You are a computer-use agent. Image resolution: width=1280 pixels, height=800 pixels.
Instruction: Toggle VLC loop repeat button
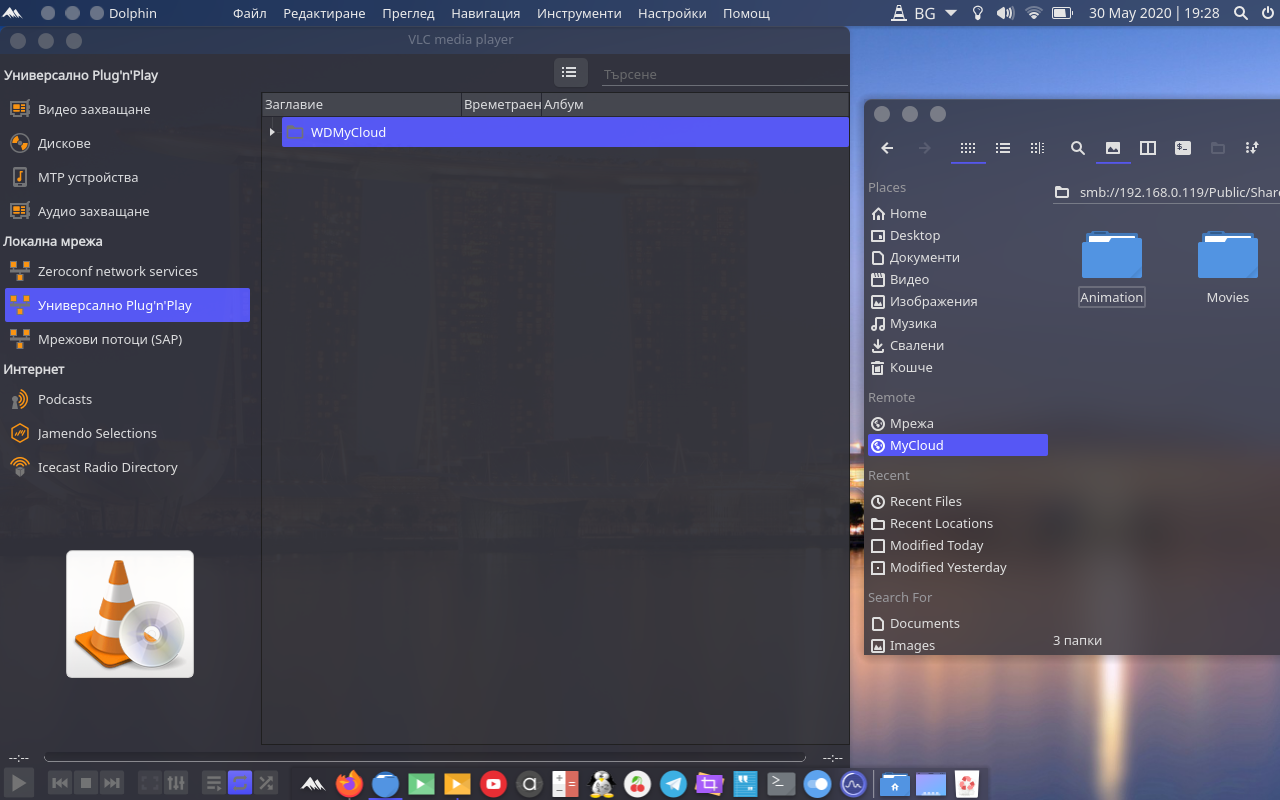pos(240,783)
